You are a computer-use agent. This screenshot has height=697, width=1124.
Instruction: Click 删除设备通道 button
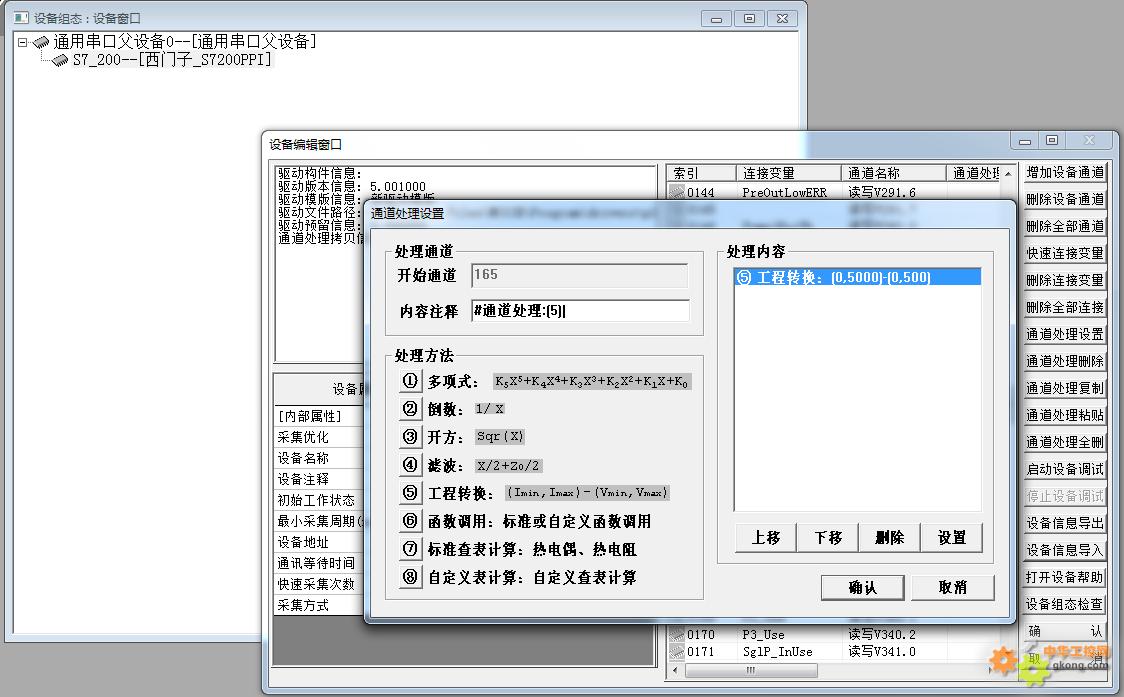pos(1065,199)
